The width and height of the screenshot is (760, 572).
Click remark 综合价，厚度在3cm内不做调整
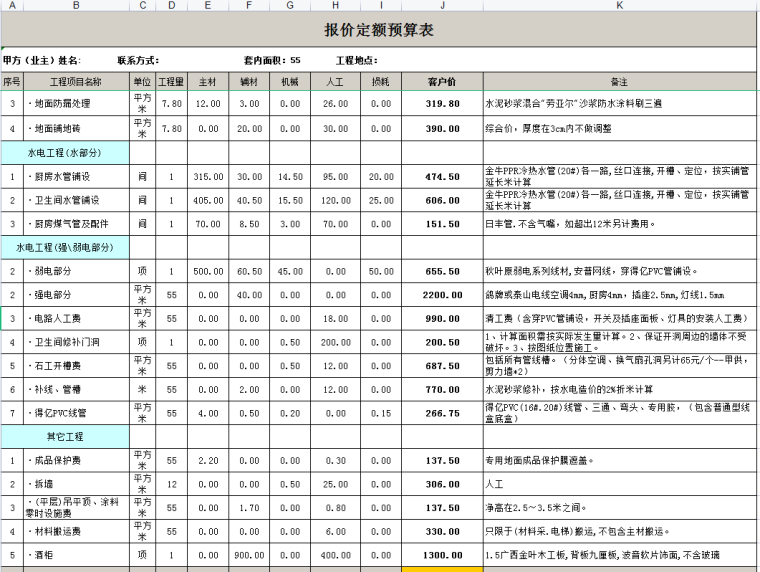click(619, 128)
